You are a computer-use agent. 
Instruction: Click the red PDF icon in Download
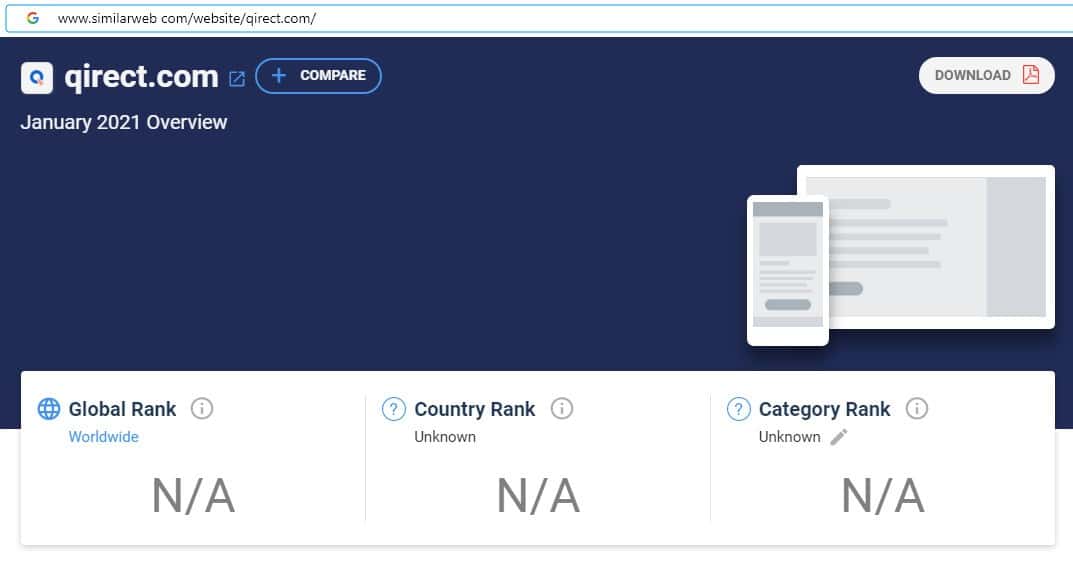[1031, 75]
